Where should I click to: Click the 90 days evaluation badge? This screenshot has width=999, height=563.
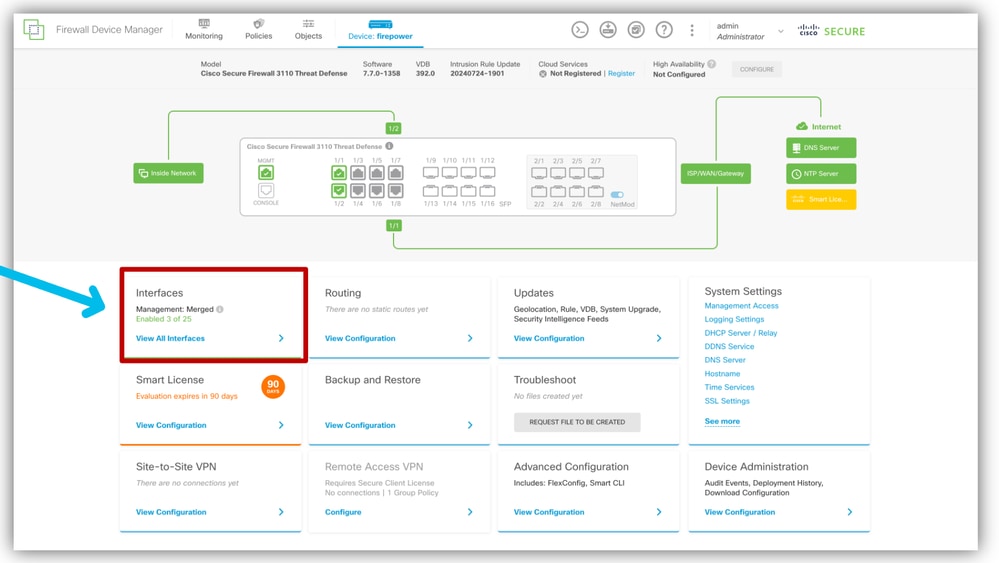coord(273,386)
